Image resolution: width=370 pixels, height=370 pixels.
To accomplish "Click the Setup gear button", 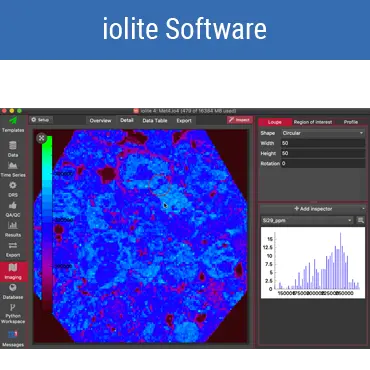I will pyautogui.click(x=40, y=120).
